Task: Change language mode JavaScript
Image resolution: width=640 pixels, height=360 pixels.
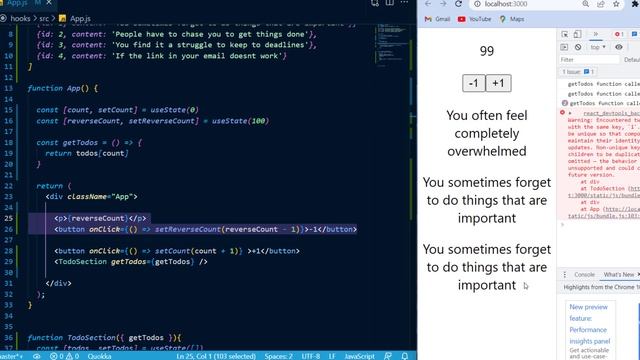Action: click(x=359, y=356)
